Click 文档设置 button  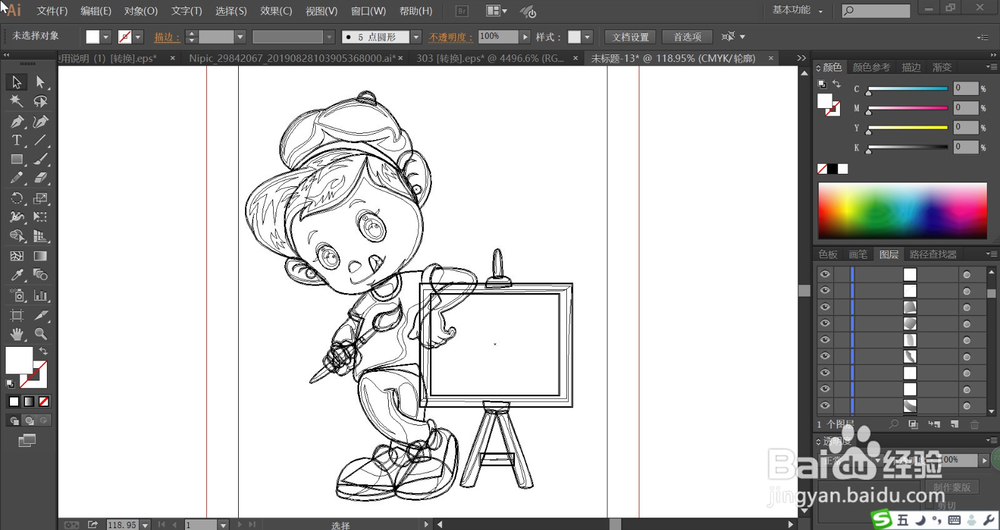click(631, 37)
